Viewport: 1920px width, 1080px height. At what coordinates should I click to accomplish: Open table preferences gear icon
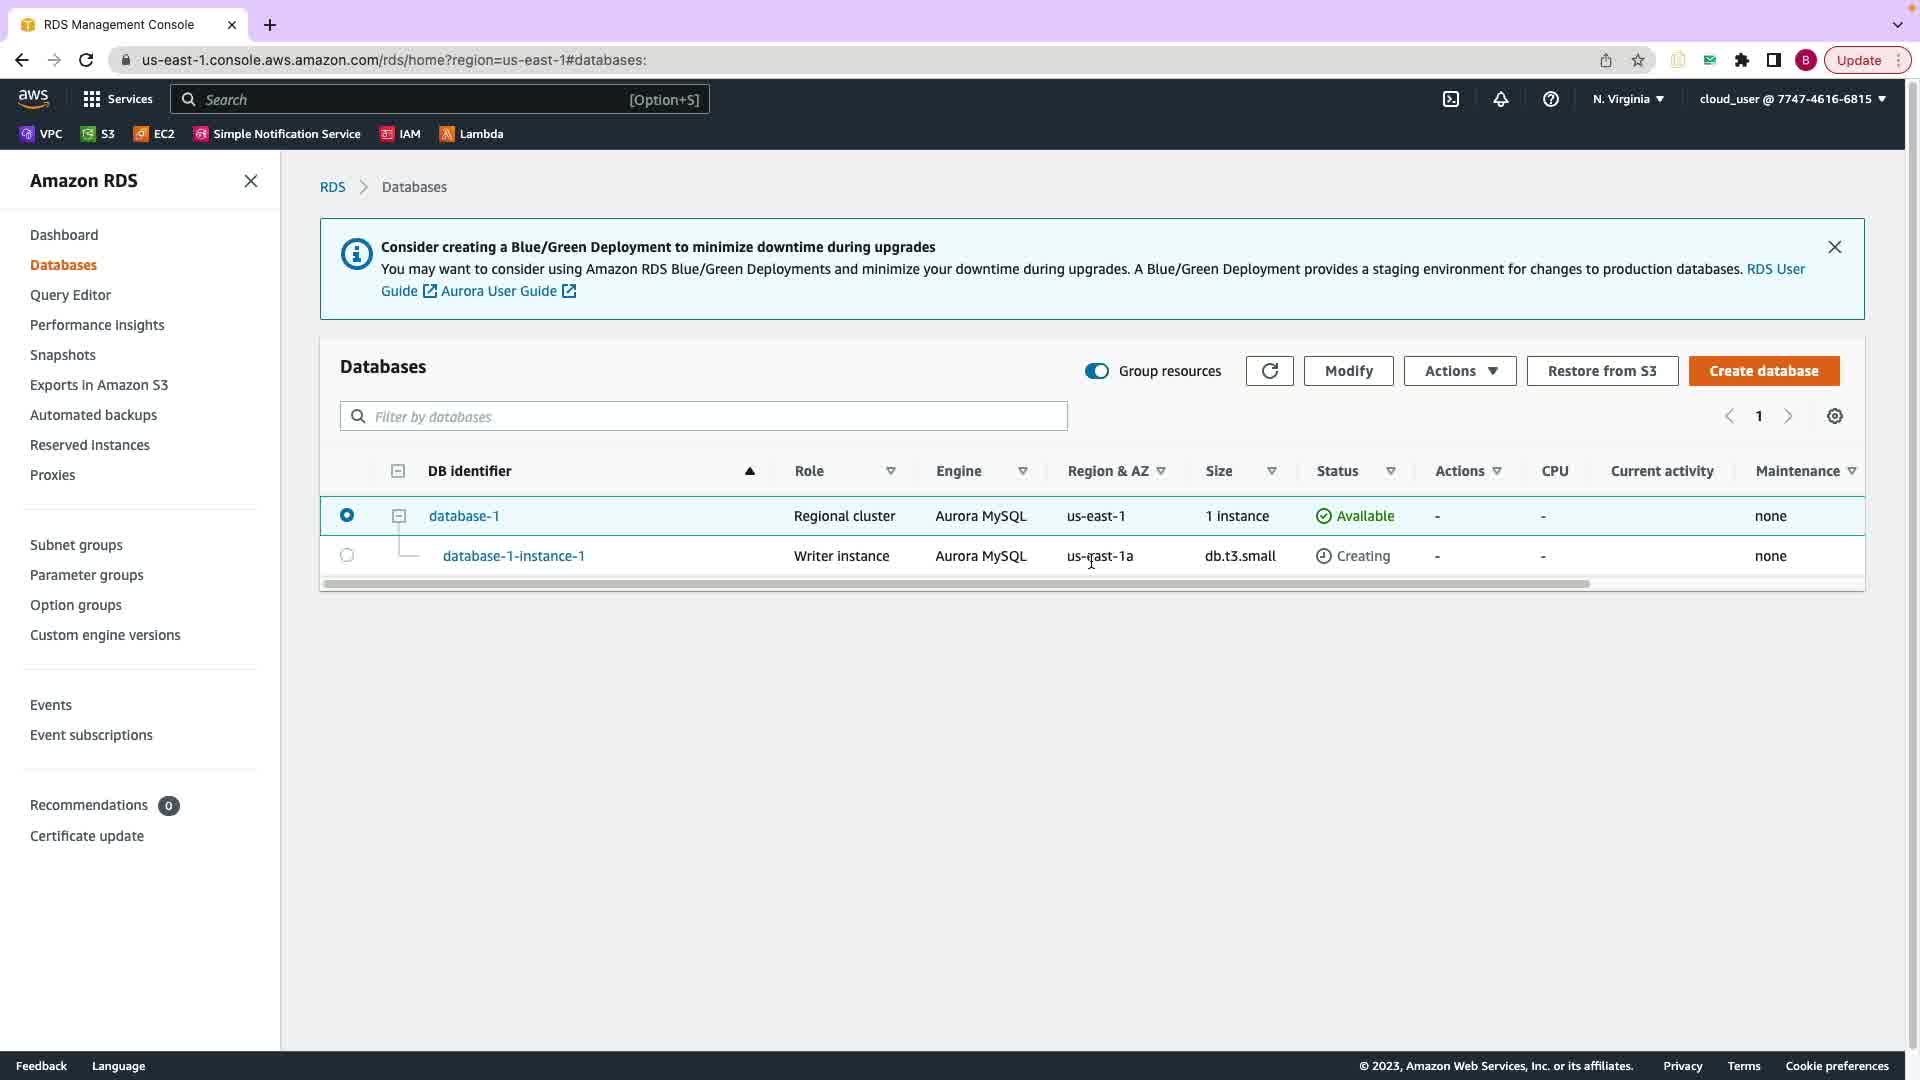click(1834, 416)
